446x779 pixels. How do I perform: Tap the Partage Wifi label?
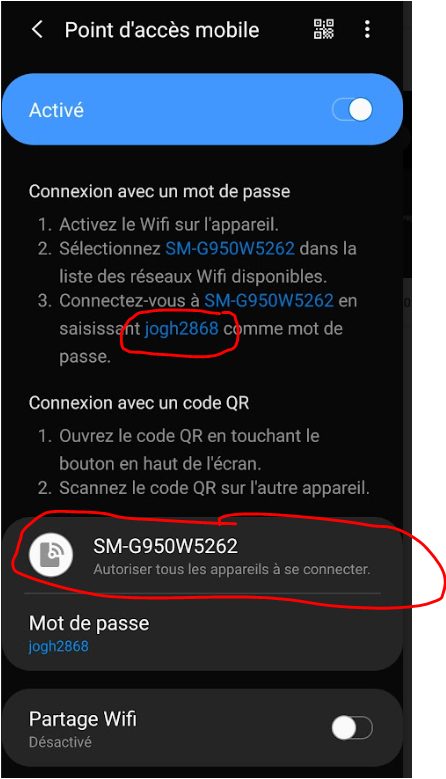pyautogui.click(x=82, y=719)
